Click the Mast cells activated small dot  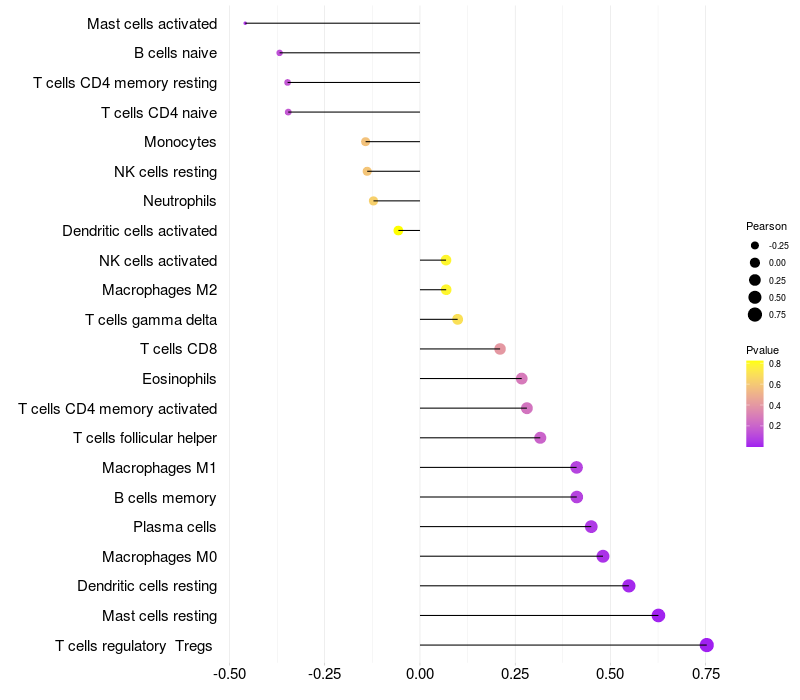(245, 23)
